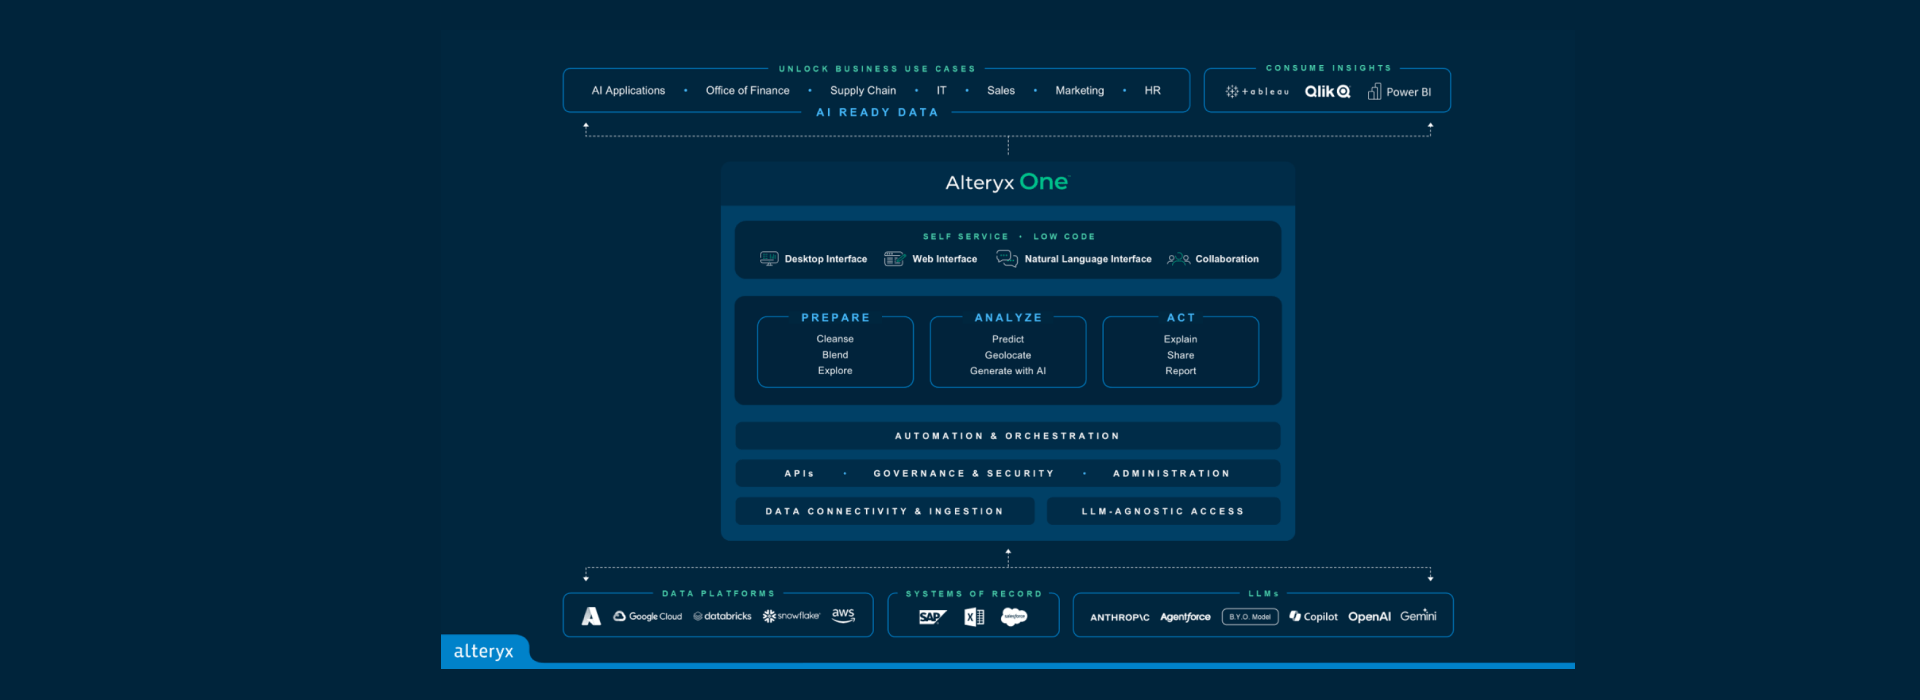Select the Sales use case
1920x700 pixels.
click(1001, 91)
